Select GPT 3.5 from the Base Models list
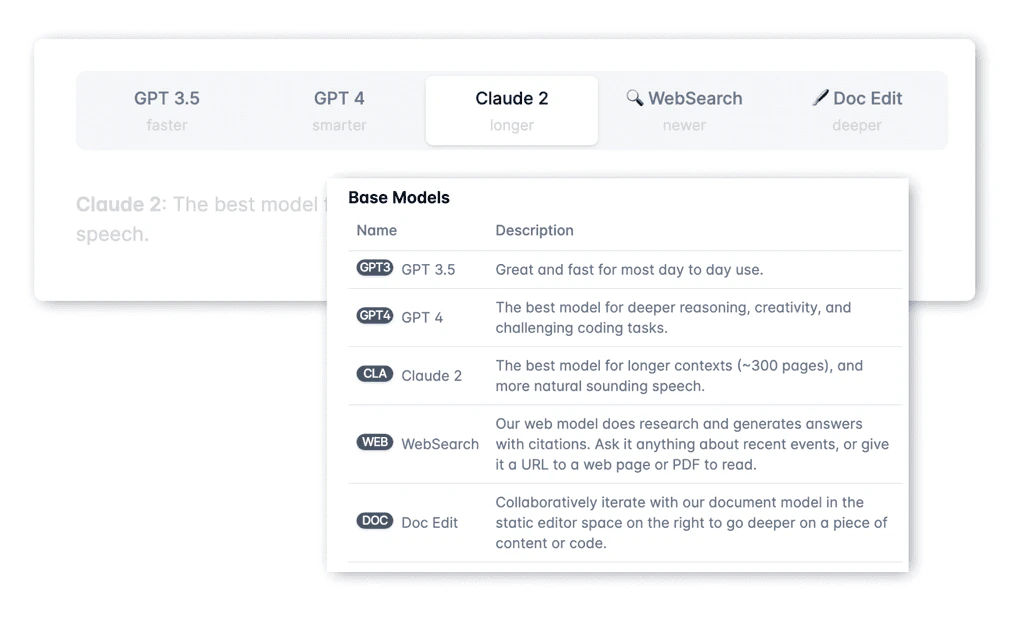 pyautogui.click(x=427, y=267)
